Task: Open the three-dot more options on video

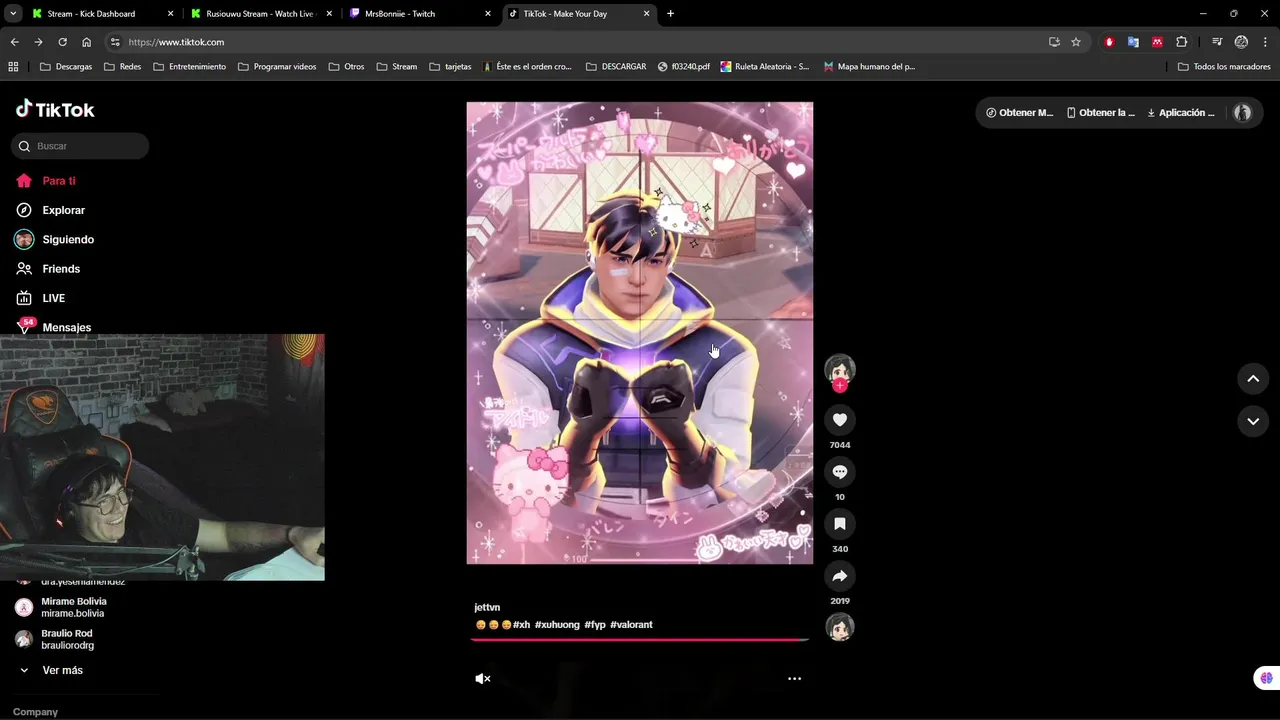Action: pos(794,678)
